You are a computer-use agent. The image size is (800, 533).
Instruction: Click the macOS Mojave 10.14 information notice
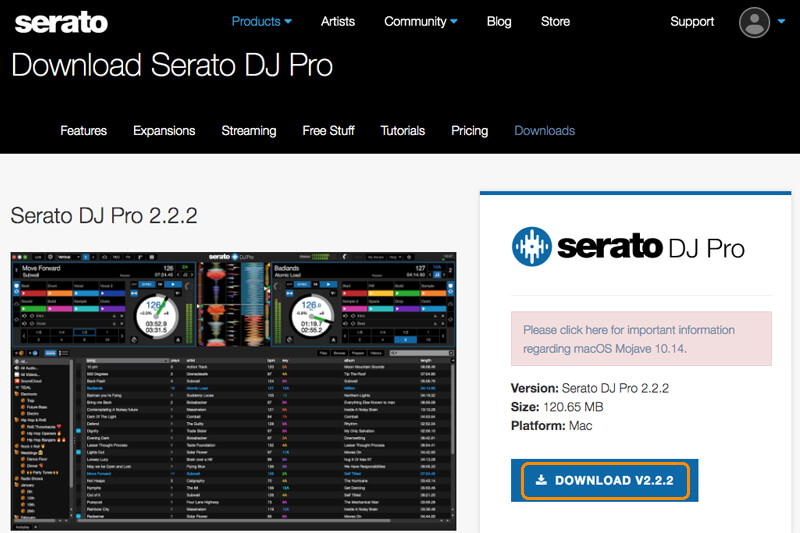(x=641, y=339)
